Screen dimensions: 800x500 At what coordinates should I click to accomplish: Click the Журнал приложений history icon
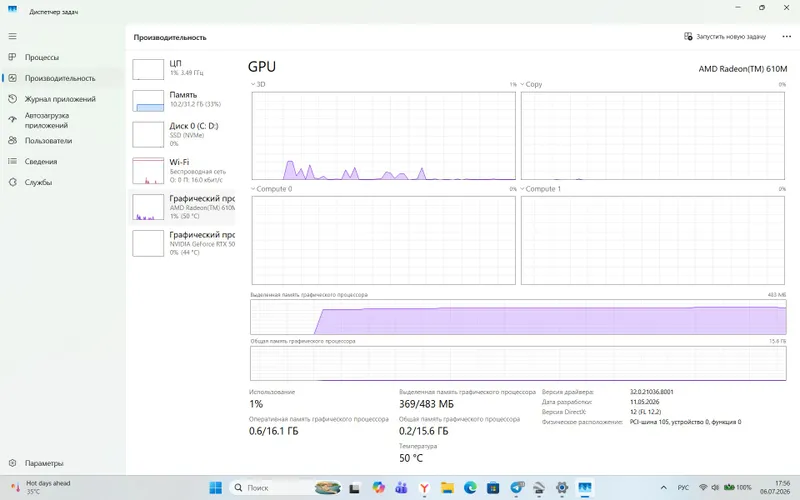click(x=12, y=99)
